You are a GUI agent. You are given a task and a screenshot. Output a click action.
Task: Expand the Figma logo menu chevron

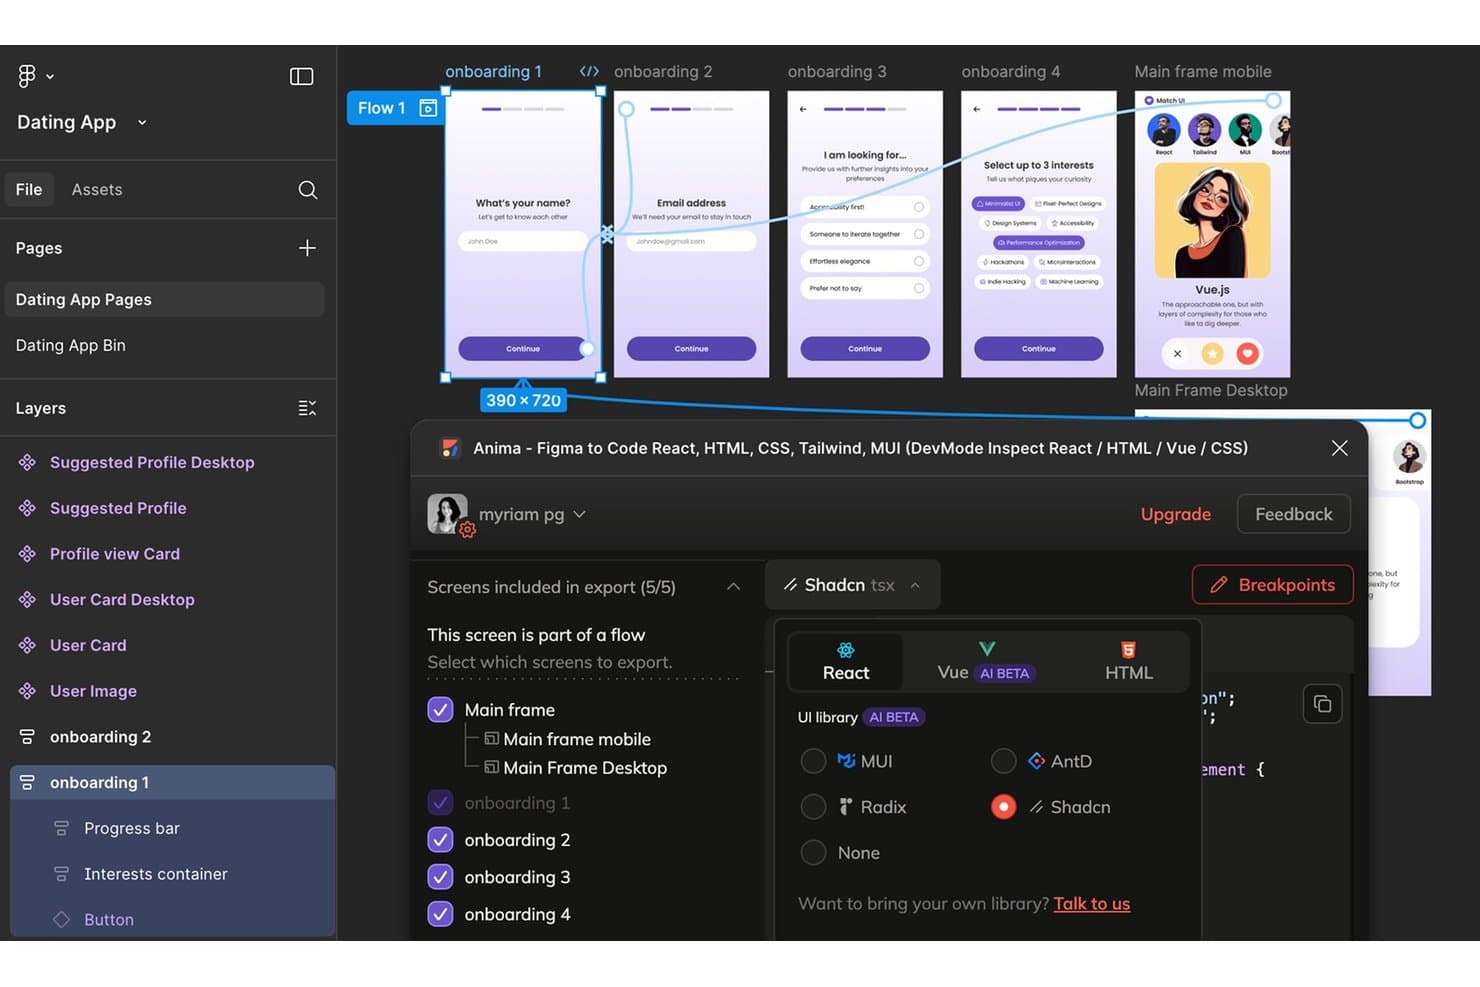pos(50,77)
